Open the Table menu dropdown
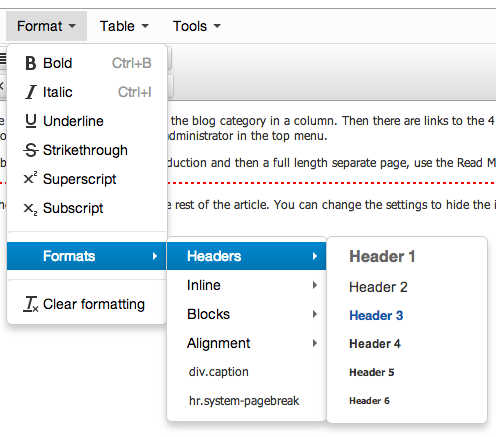Screen dimensions: 496x437 click(124, 26)
